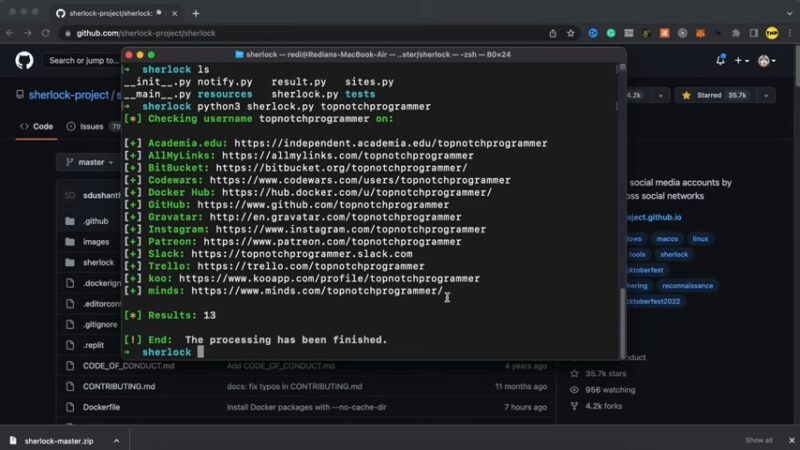This screenshot has width=800, height=450.
Task: Click the reconnaissance topic tag
Action: (687, 286)
